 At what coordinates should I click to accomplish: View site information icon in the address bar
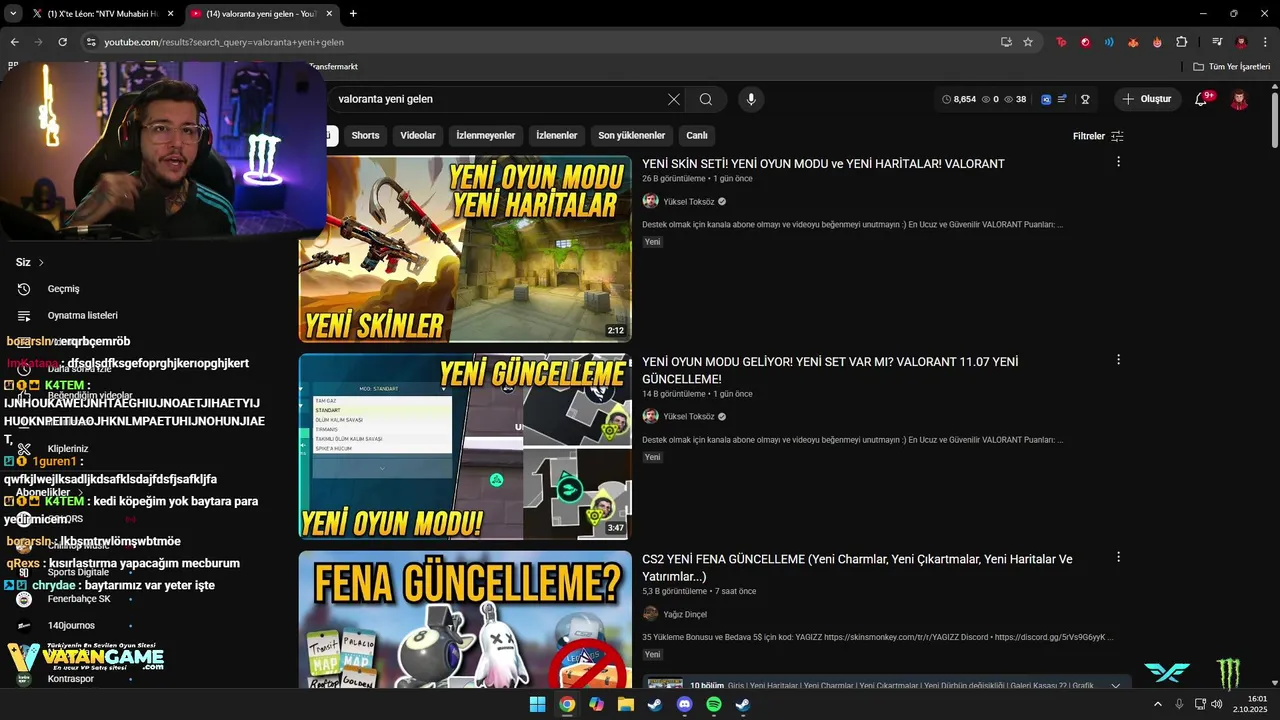click(x=91, y=42)
